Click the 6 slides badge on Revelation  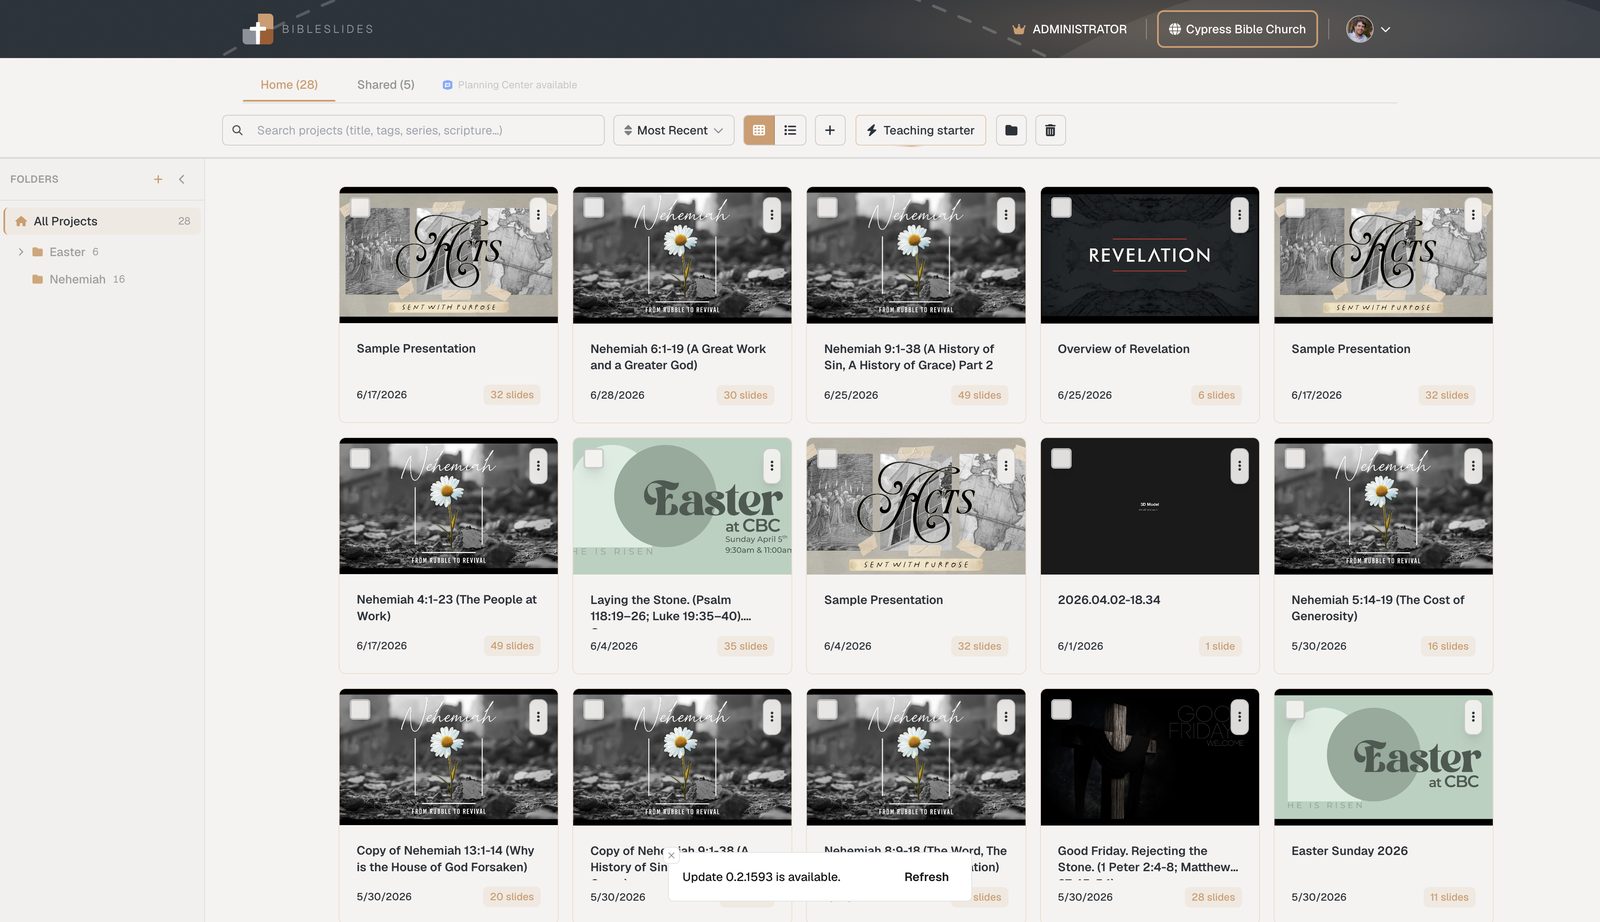coord(1217,395)
